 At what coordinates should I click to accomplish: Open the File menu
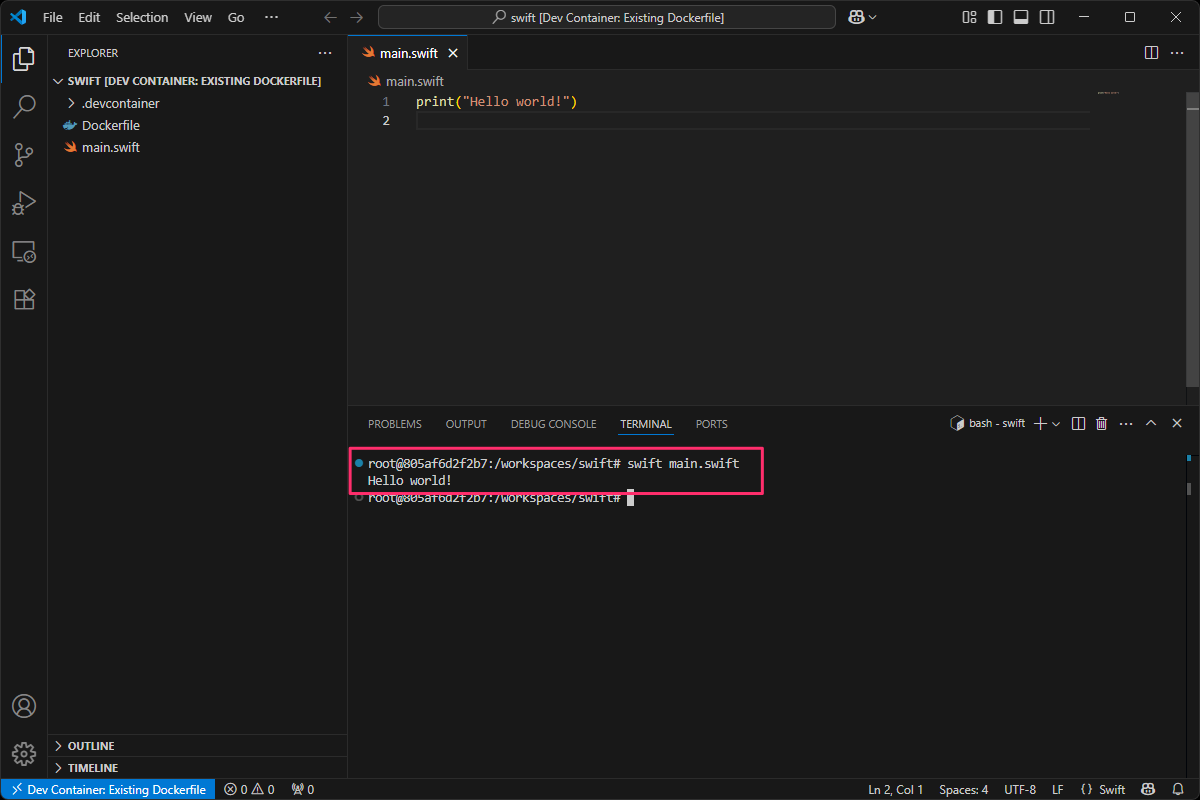[x=53, y=17]
